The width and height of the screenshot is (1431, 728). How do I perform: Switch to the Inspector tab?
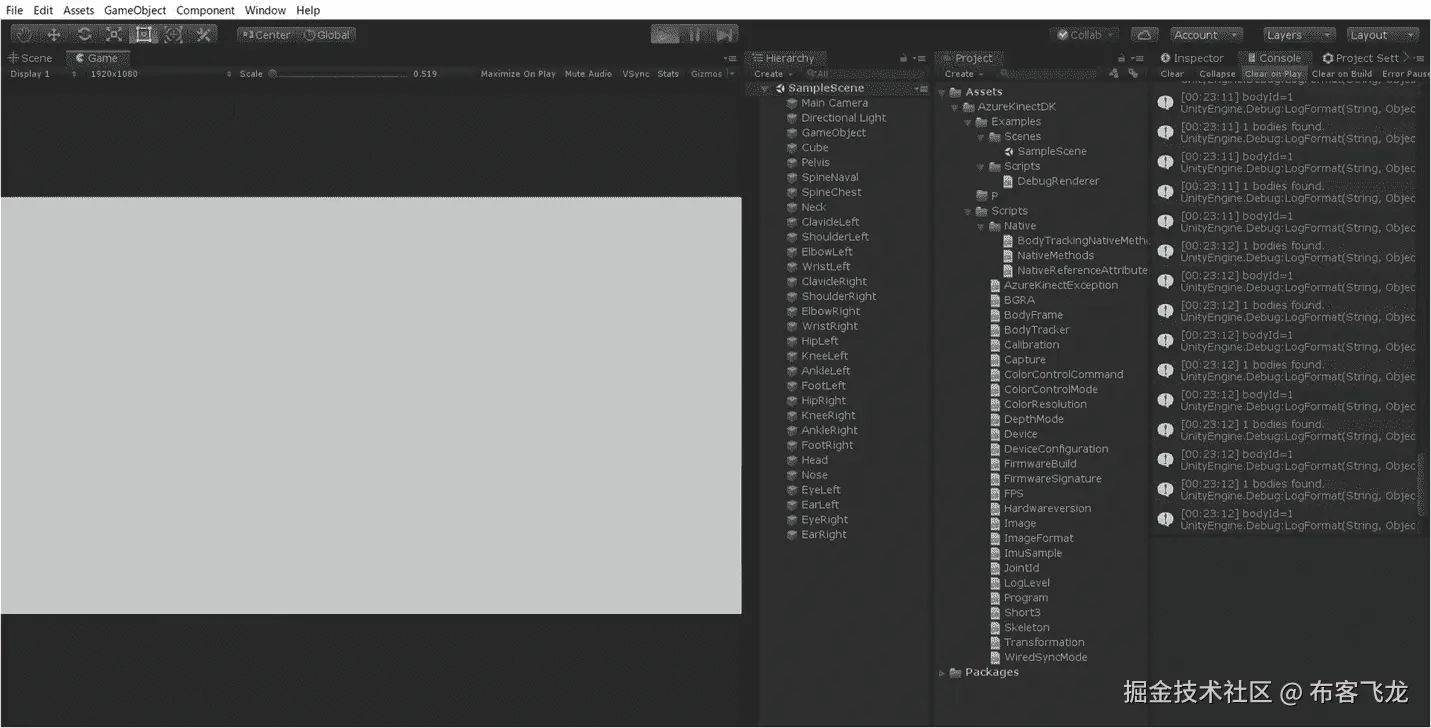click(x=1192, y=58)
